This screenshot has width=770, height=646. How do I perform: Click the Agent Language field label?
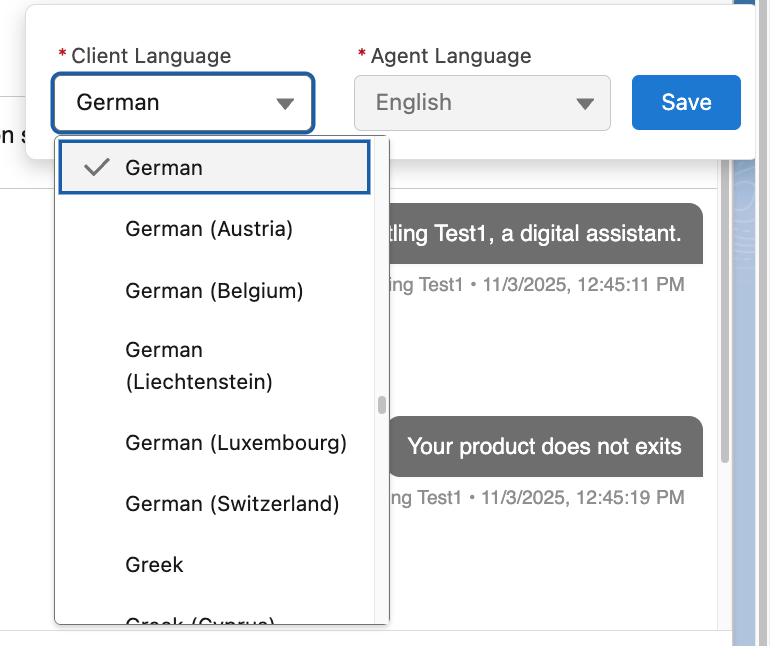[x=451, y=56]
